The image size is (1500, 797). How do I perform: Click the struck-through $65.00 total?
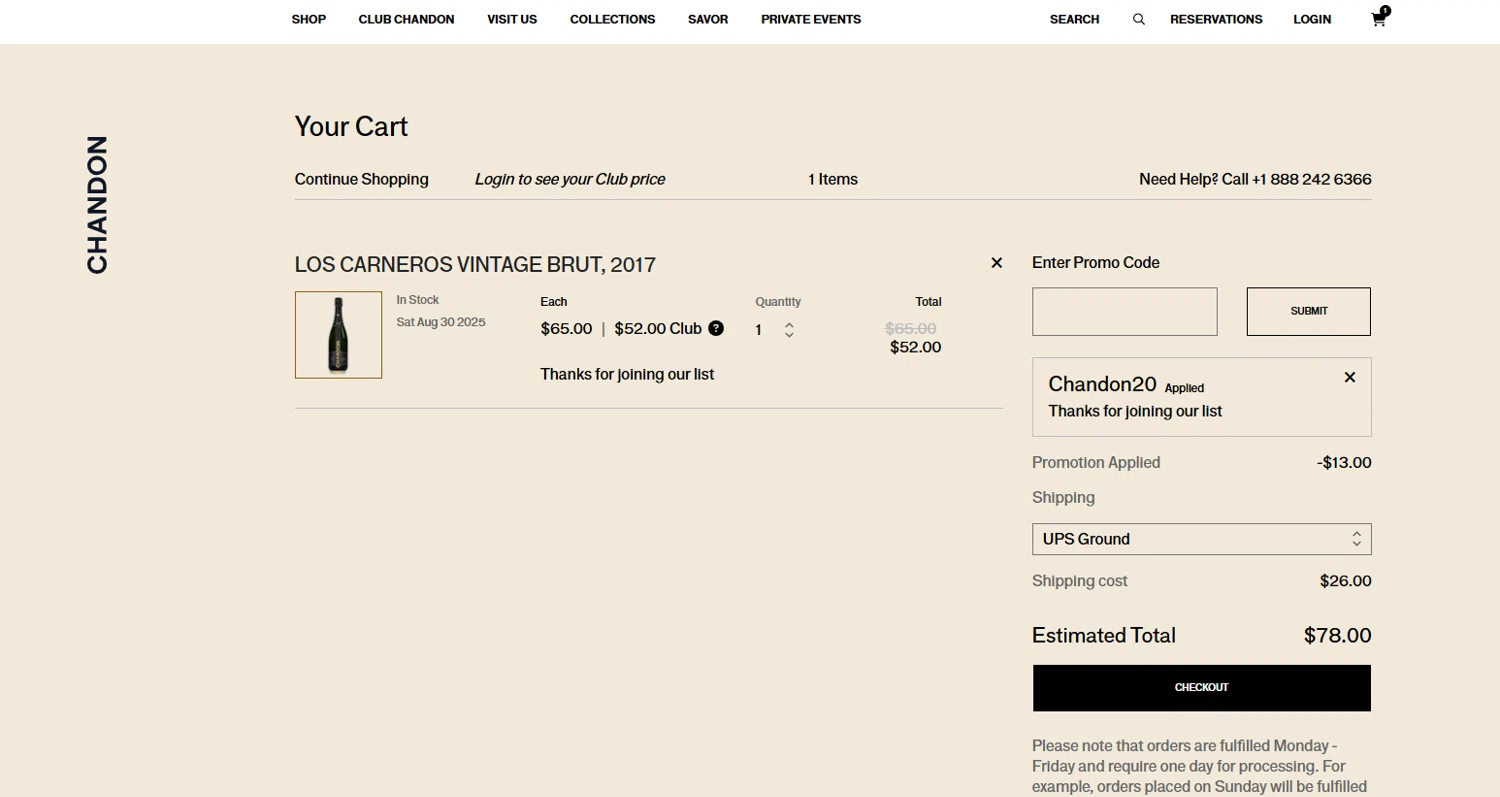(911, 328)
